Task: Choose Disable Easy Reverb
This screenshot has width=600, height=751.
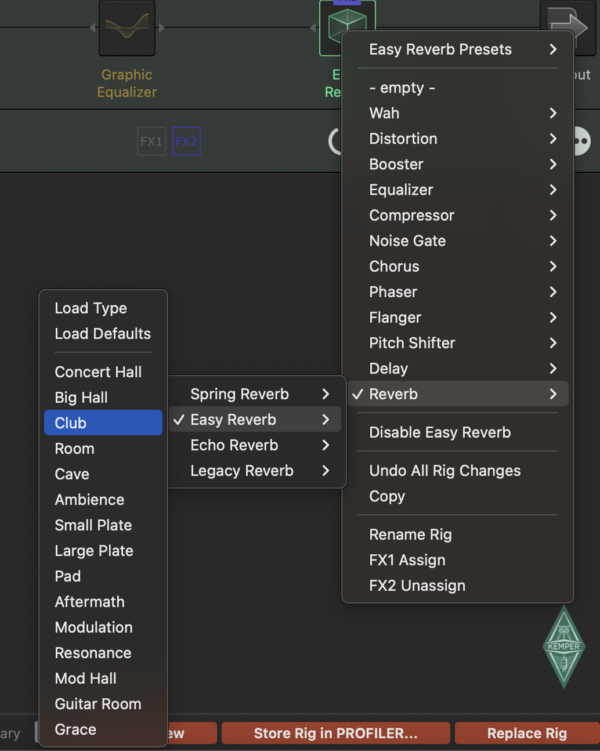Action: coord(458,432)
